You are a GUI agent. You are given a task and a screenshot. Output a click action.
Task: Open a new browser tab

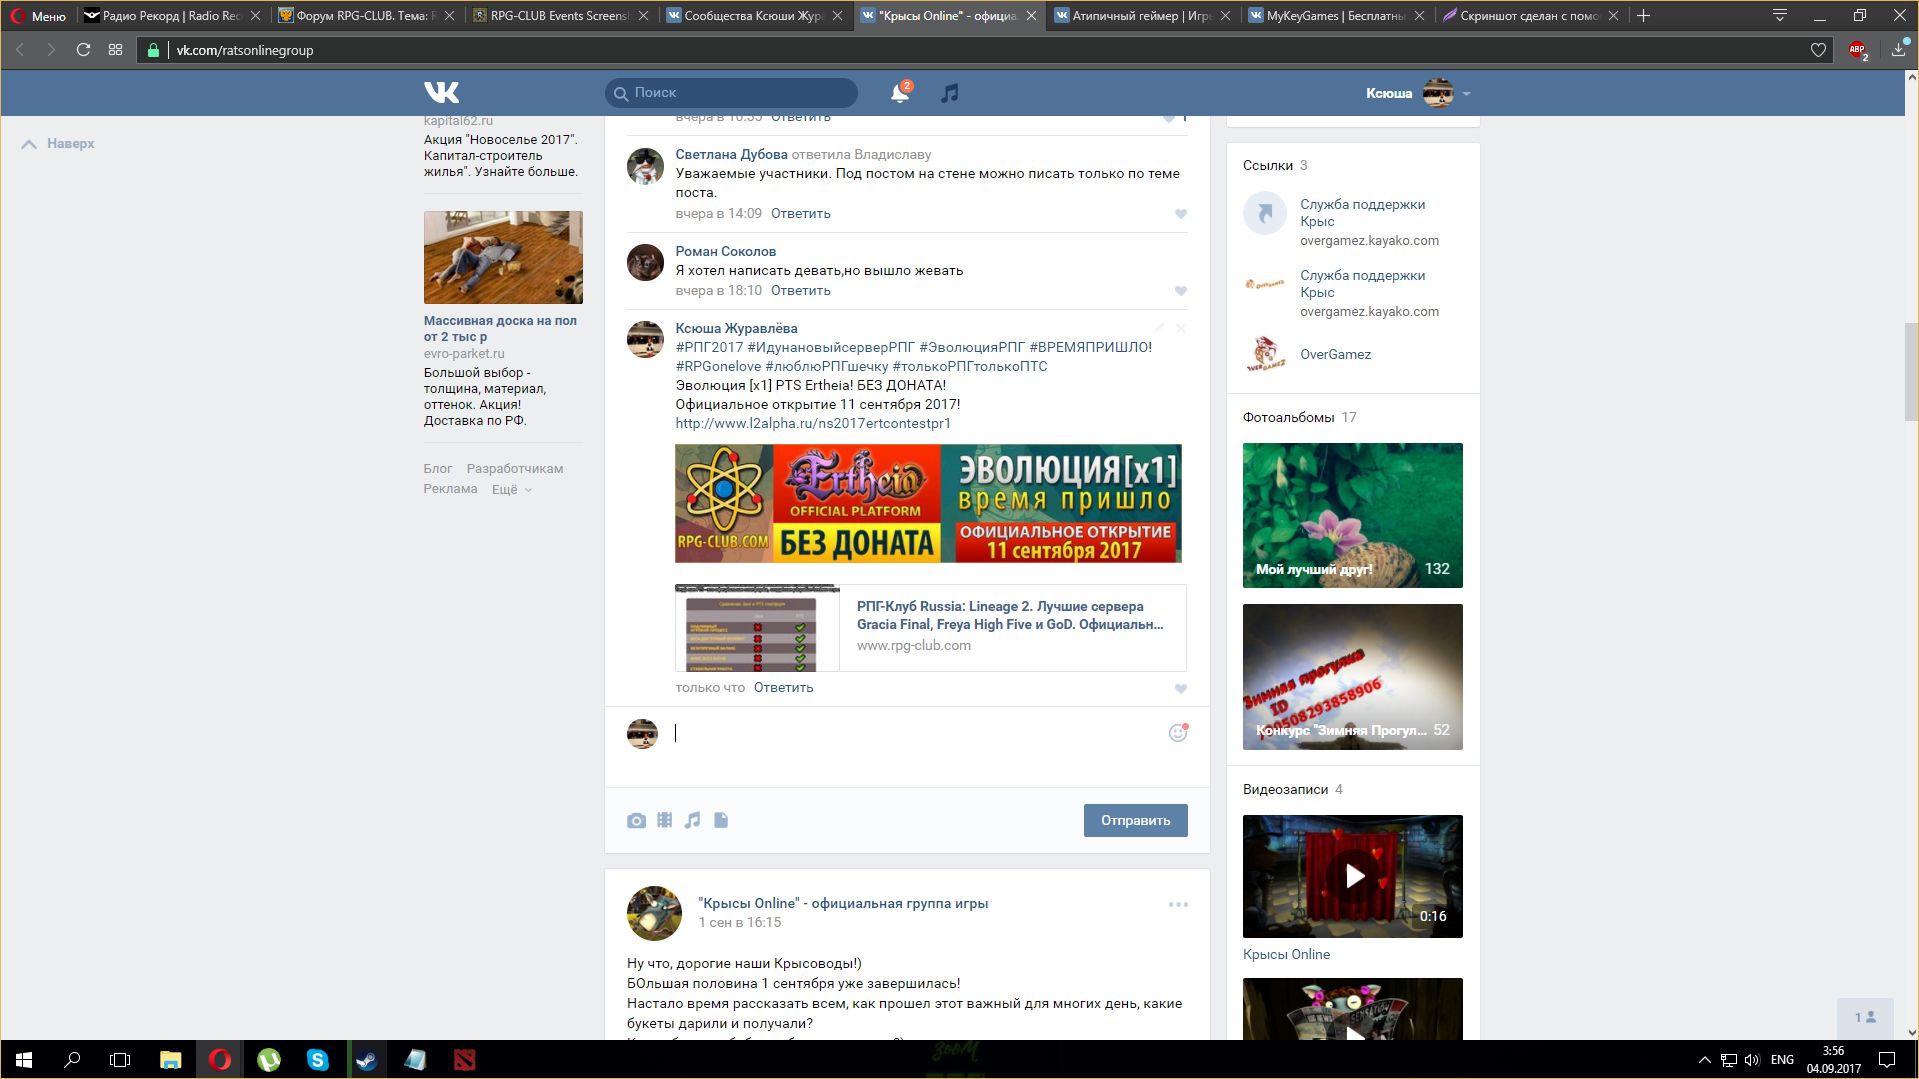(1643, 16)
